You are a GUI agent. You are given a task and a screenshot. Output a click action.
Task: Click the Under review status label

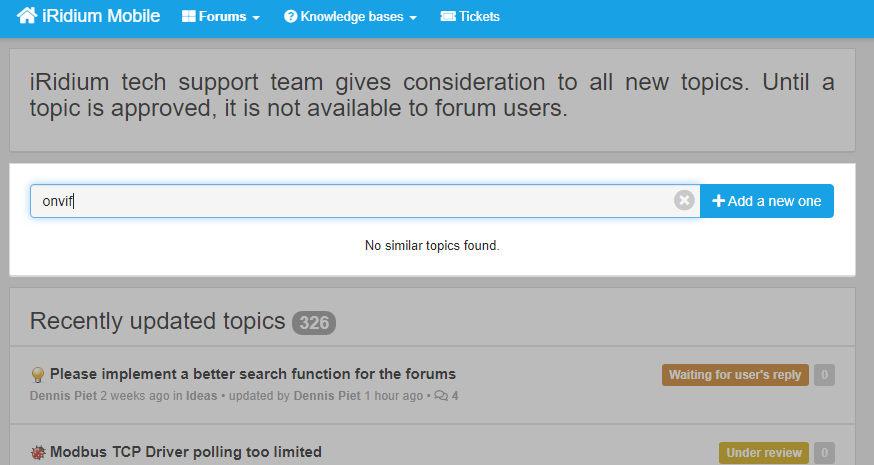[x=764, y=453]
